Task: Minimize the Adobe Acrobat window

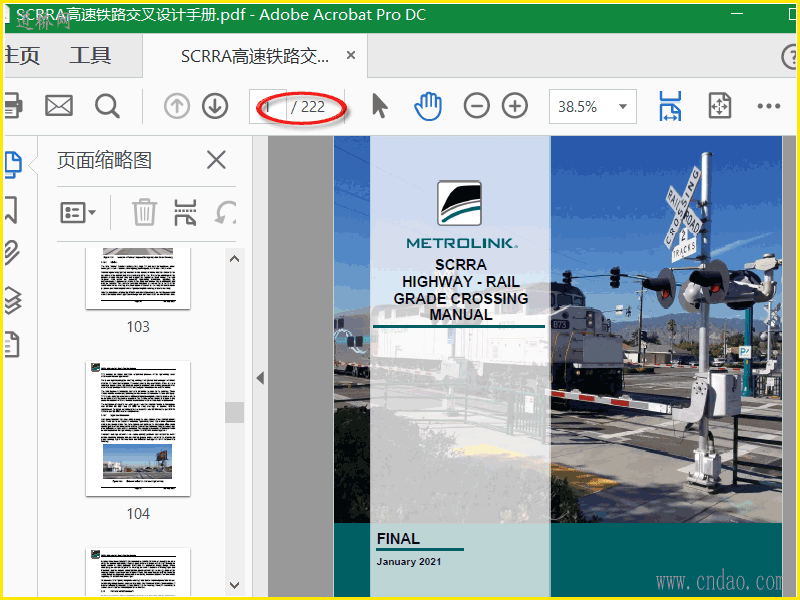Action: point(737,14)
